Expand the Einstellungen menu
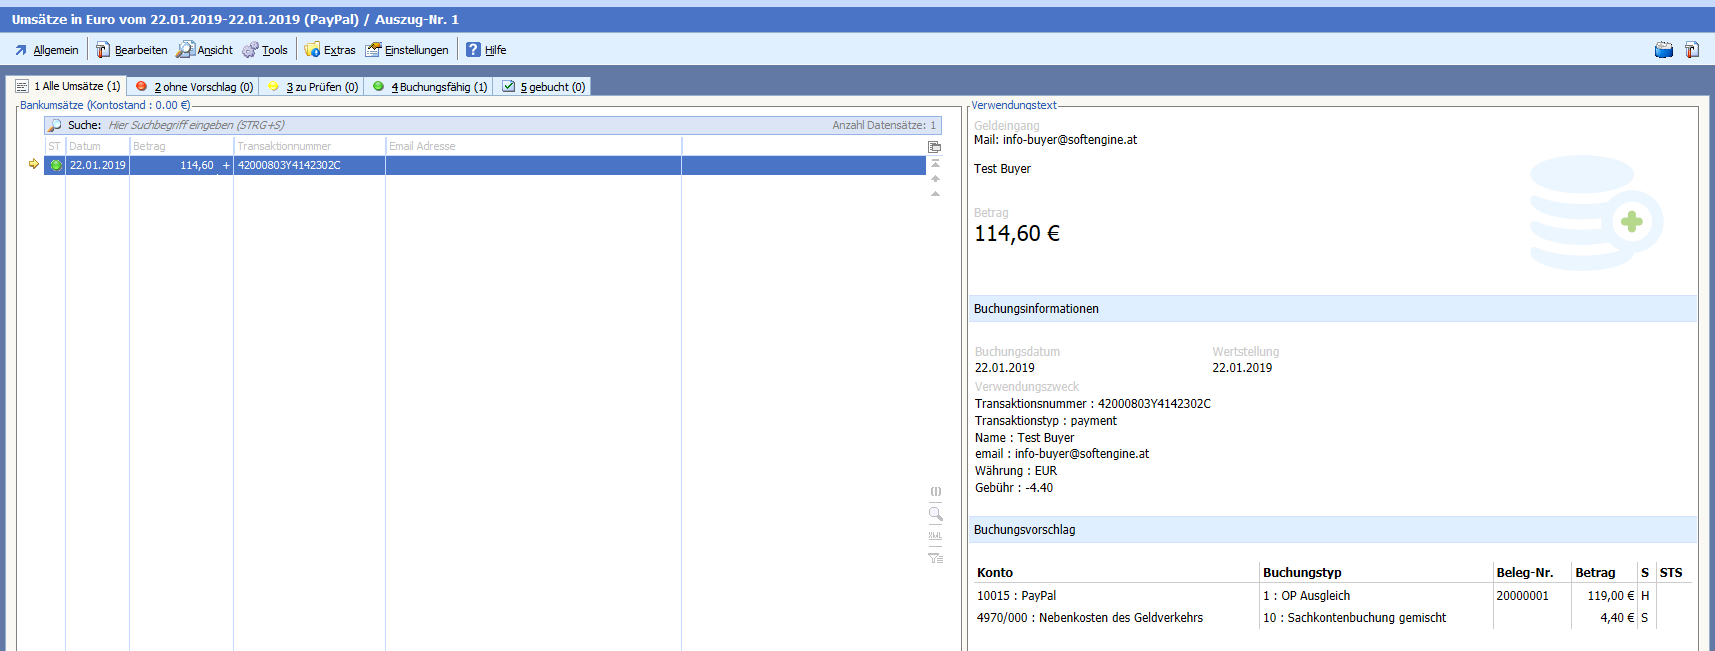 click(x=407, y=50)
